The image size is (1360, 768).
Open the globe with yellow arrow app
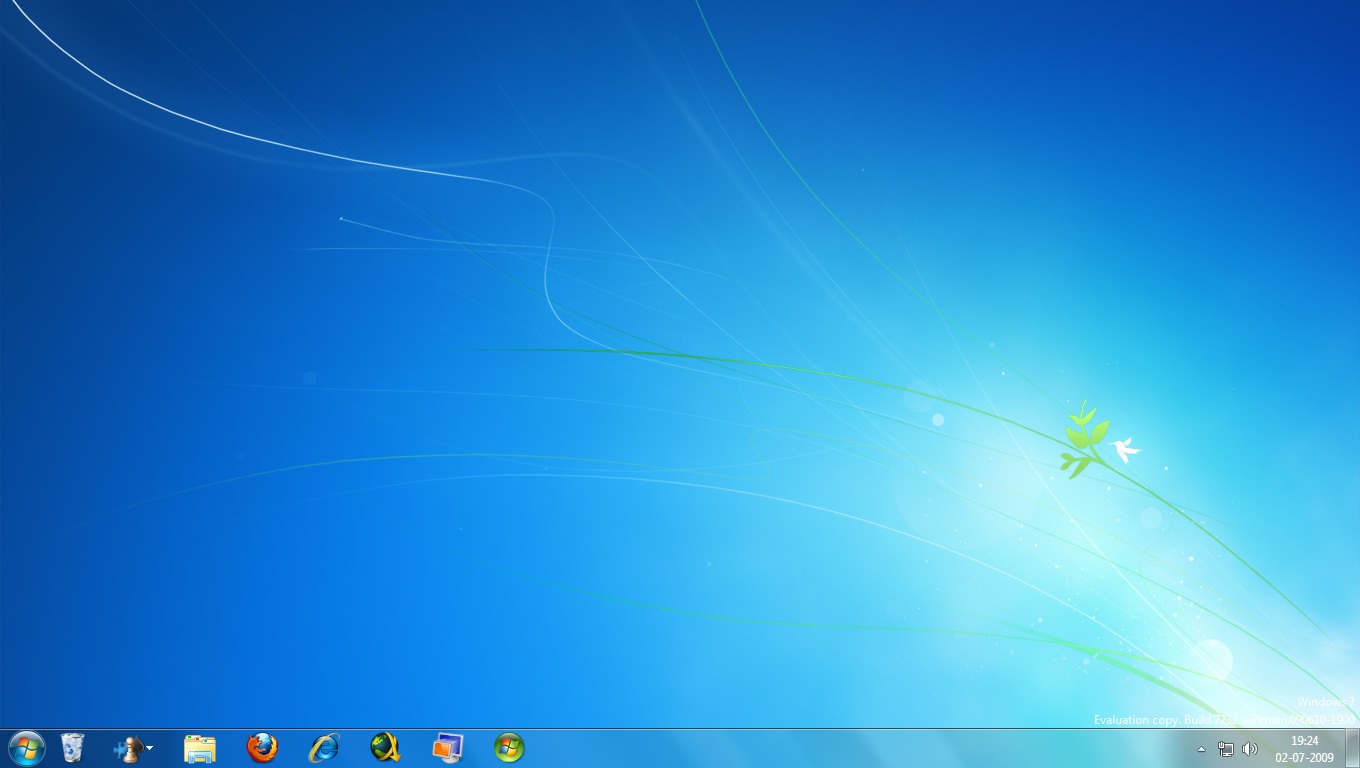click(385, 748)
